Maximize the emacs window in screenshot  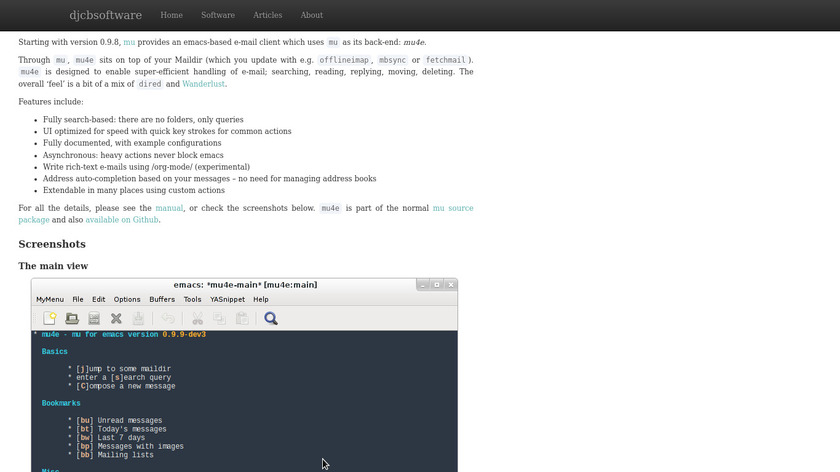pos(437,285)
